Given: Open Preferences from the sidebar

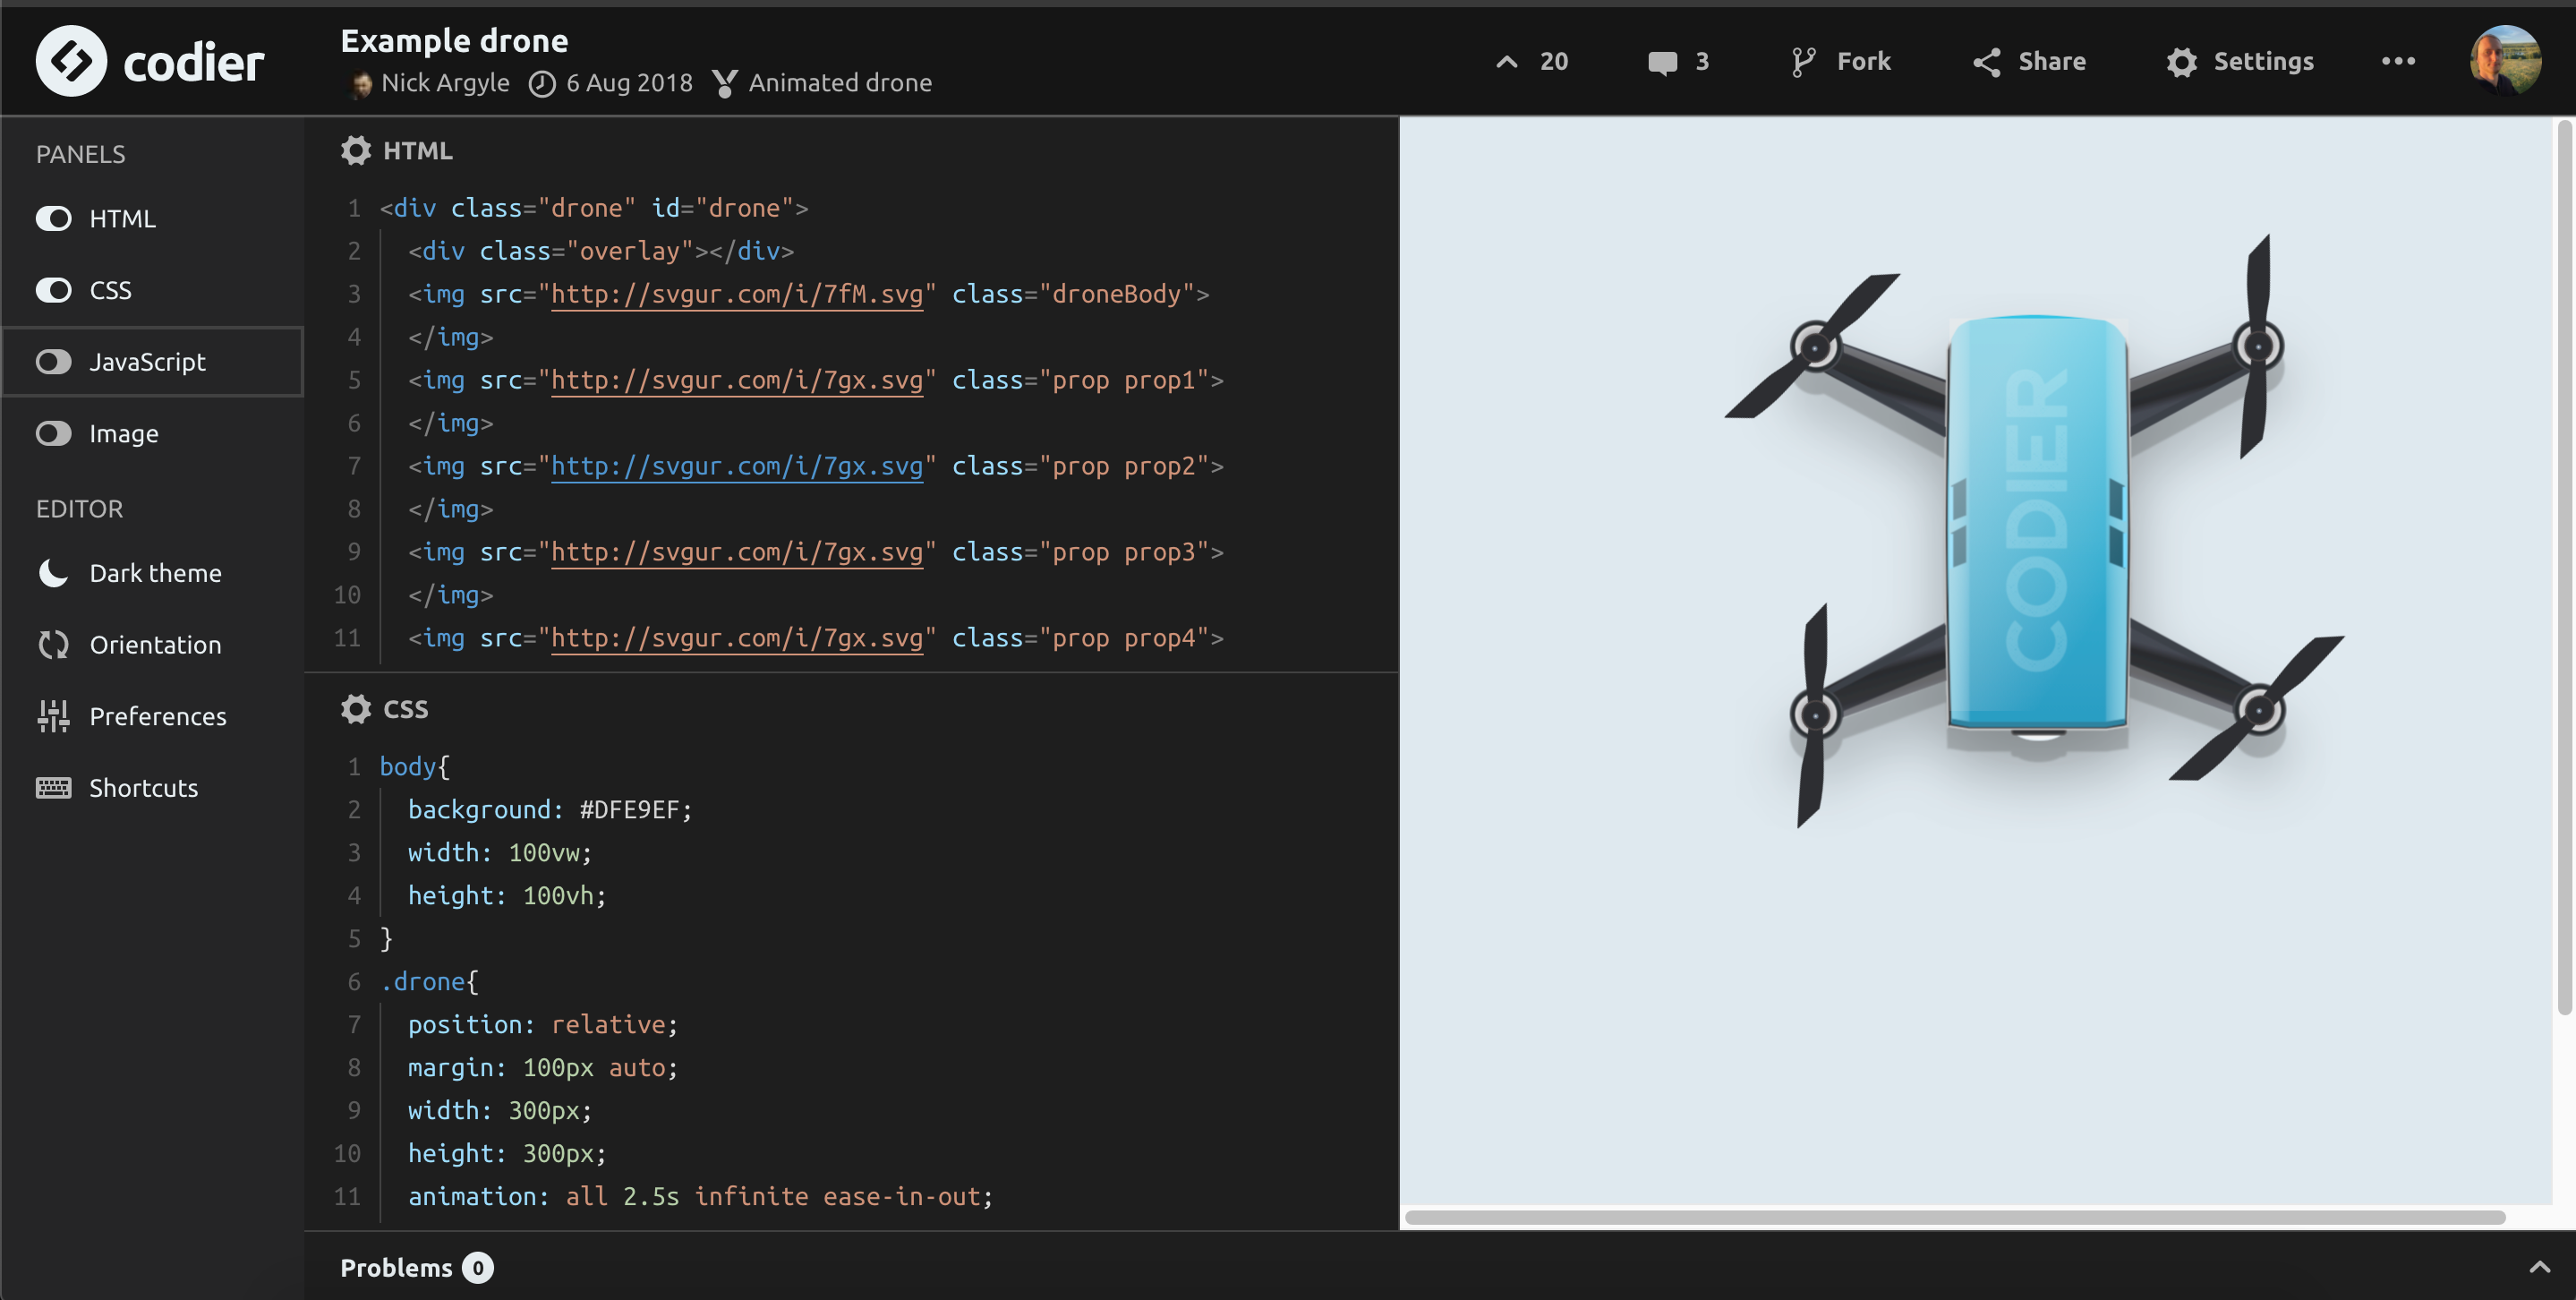Looking at the screenshot, I should point(157,716).
